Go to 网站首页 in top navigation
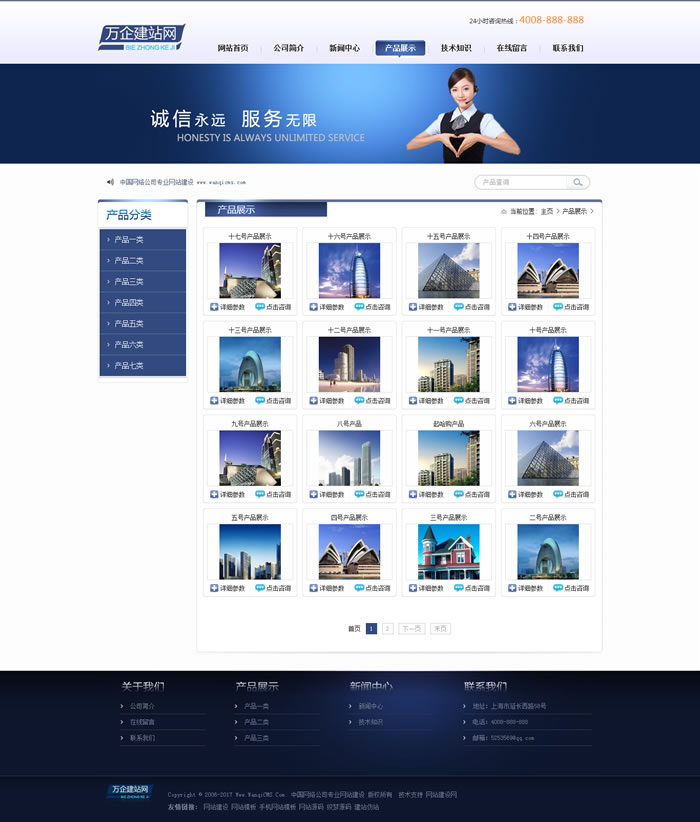The width and height of the screenshot is (700, 822). tap(233, 48)
